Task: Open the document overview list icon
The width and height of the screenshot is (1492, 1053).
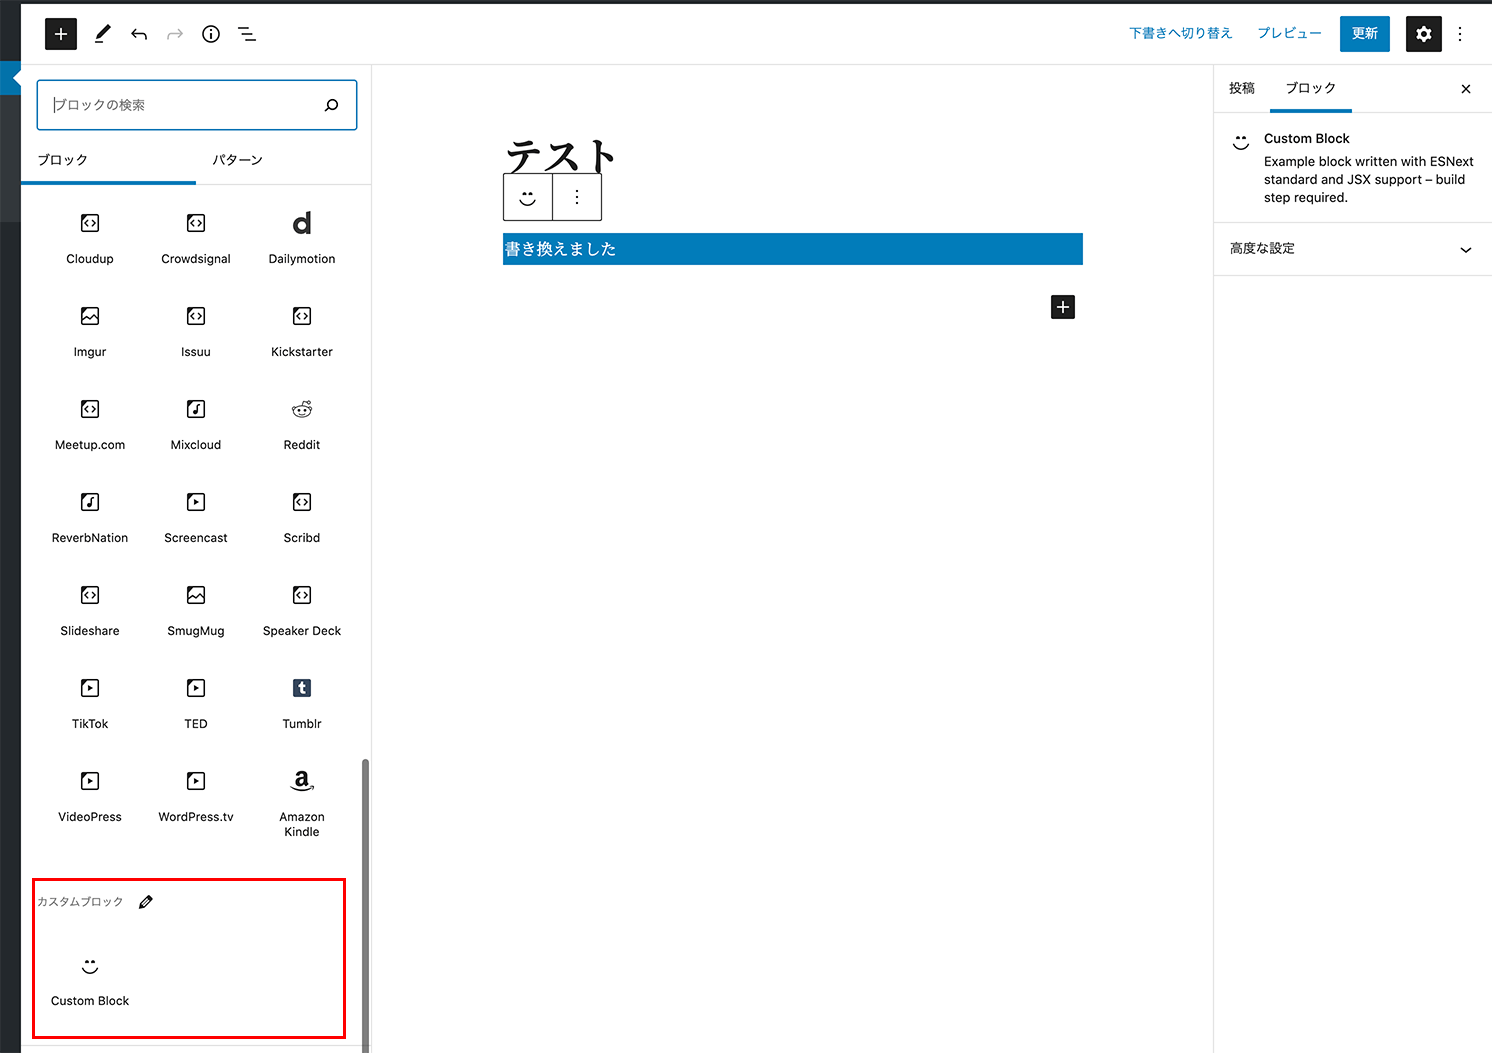Action: point(246,33)
